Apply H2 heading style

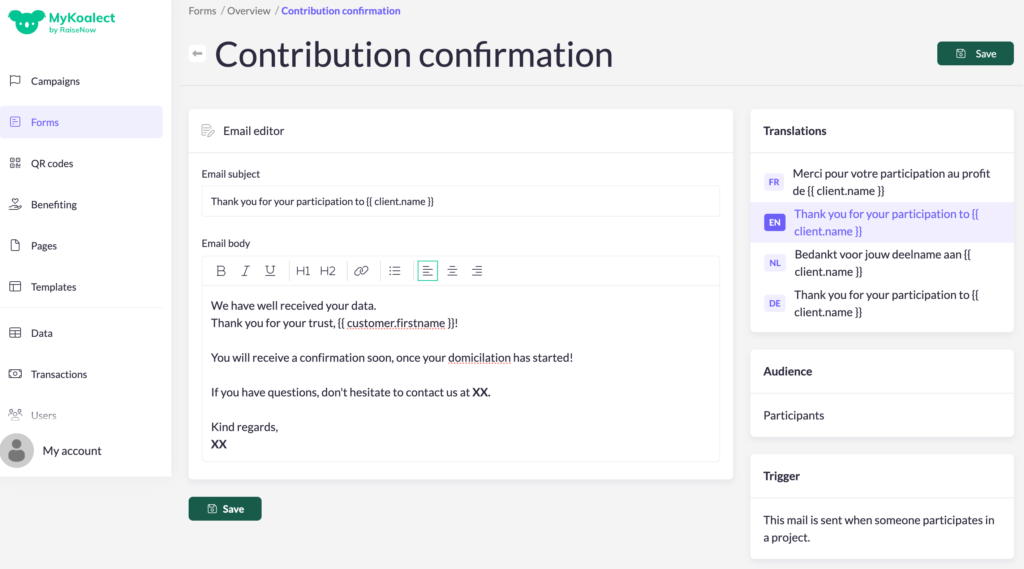coord(328,271)
